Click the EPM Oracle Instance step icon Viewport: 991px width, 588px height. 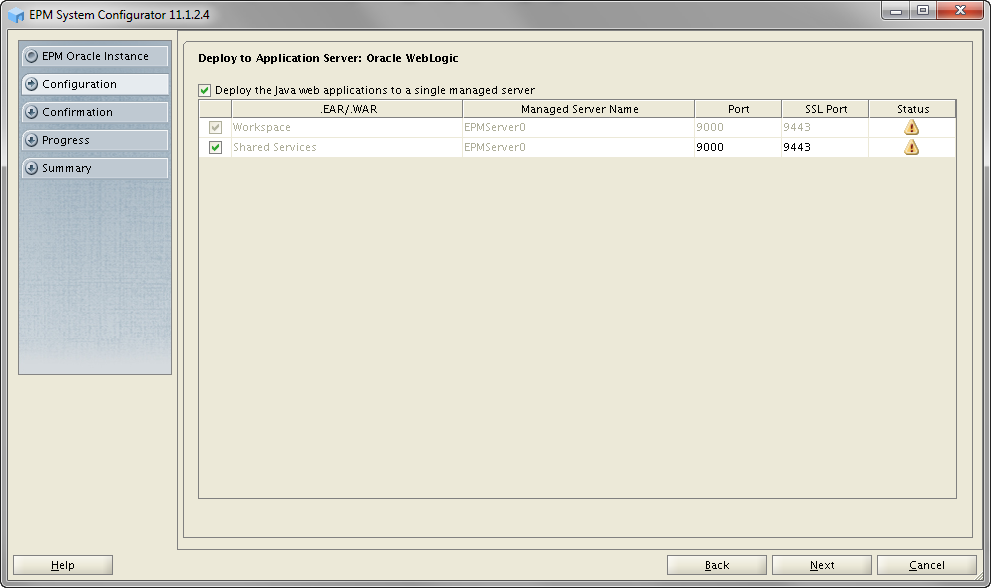(x=31, y=56)
